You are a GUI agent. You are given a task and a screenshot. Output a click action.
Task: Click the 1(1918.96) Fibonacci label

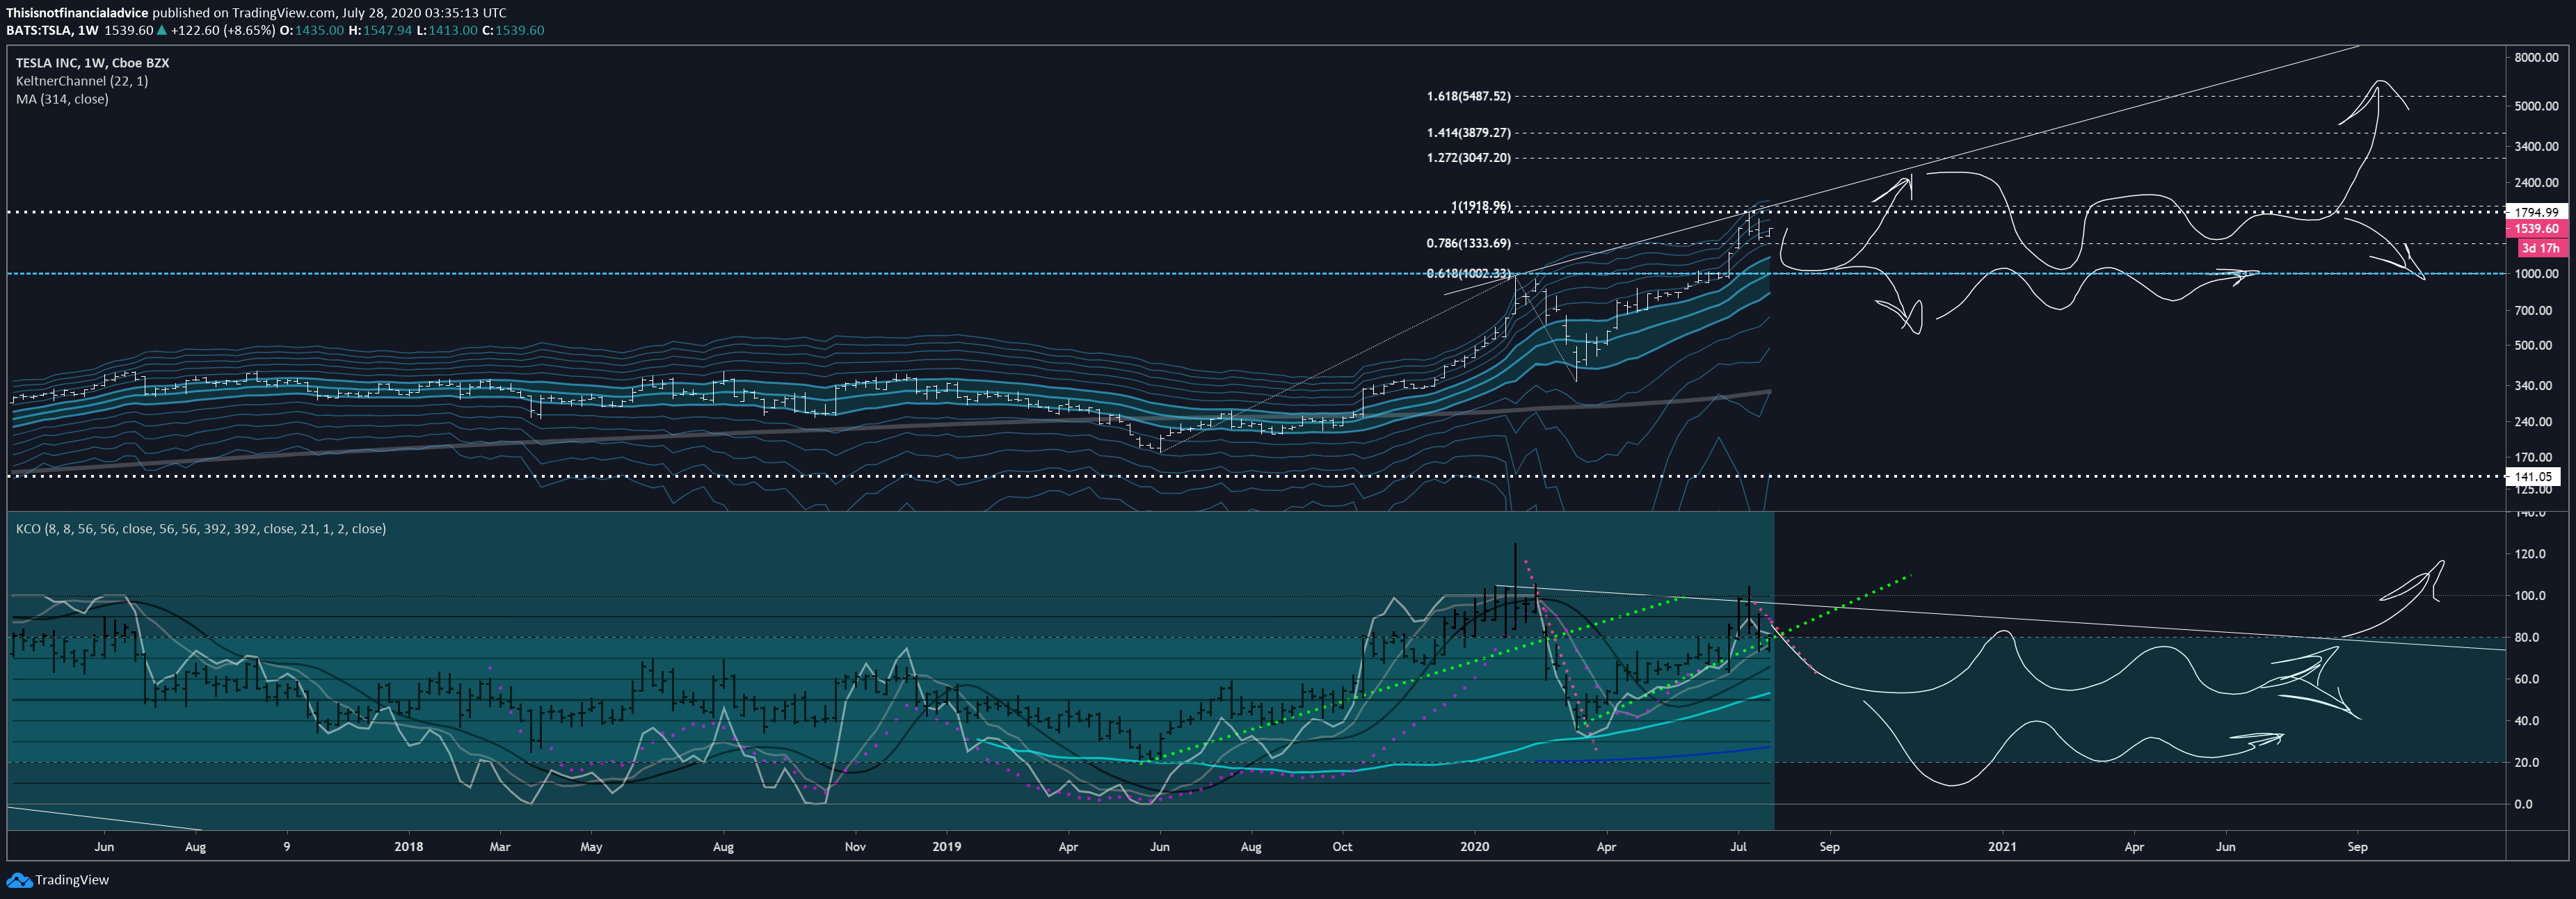1481,206
